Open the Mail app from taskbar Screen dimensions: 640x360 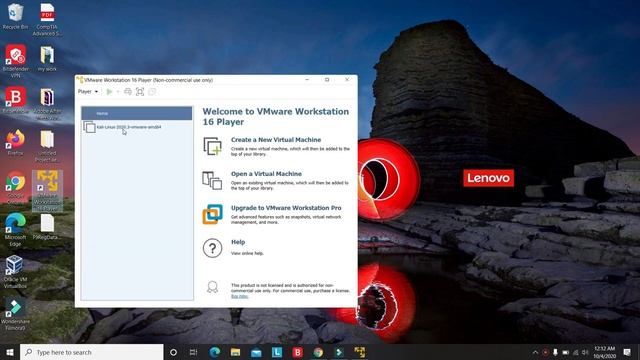click(x=256, y=352)
